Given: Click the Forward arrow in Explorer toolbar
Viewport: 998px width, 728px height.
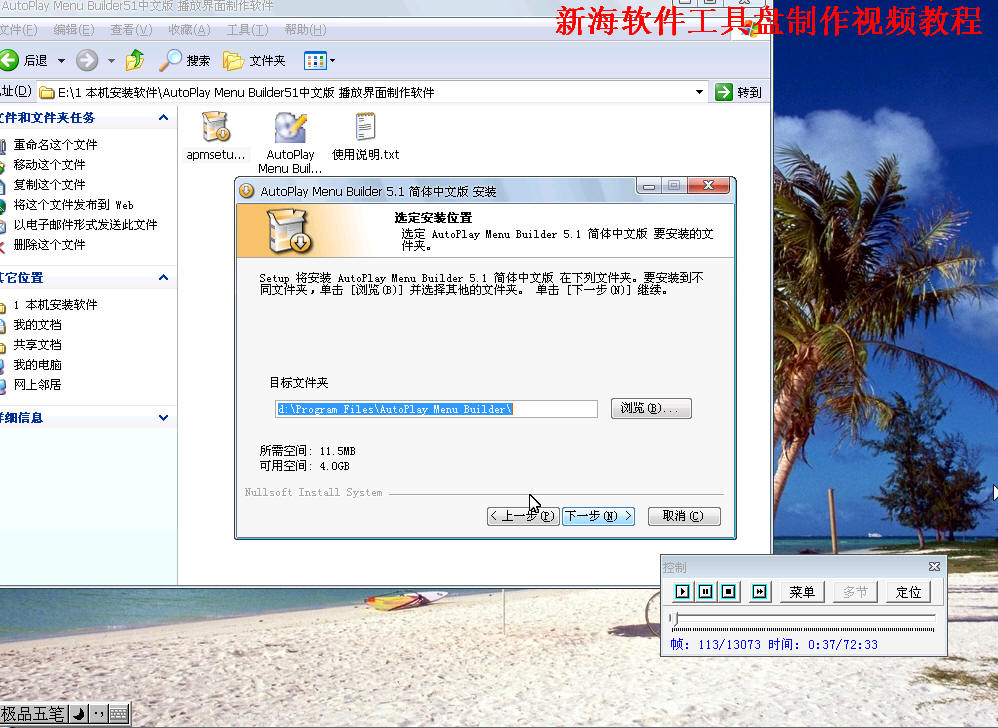Looking at the screenshot, I should [x=87, y=60].
